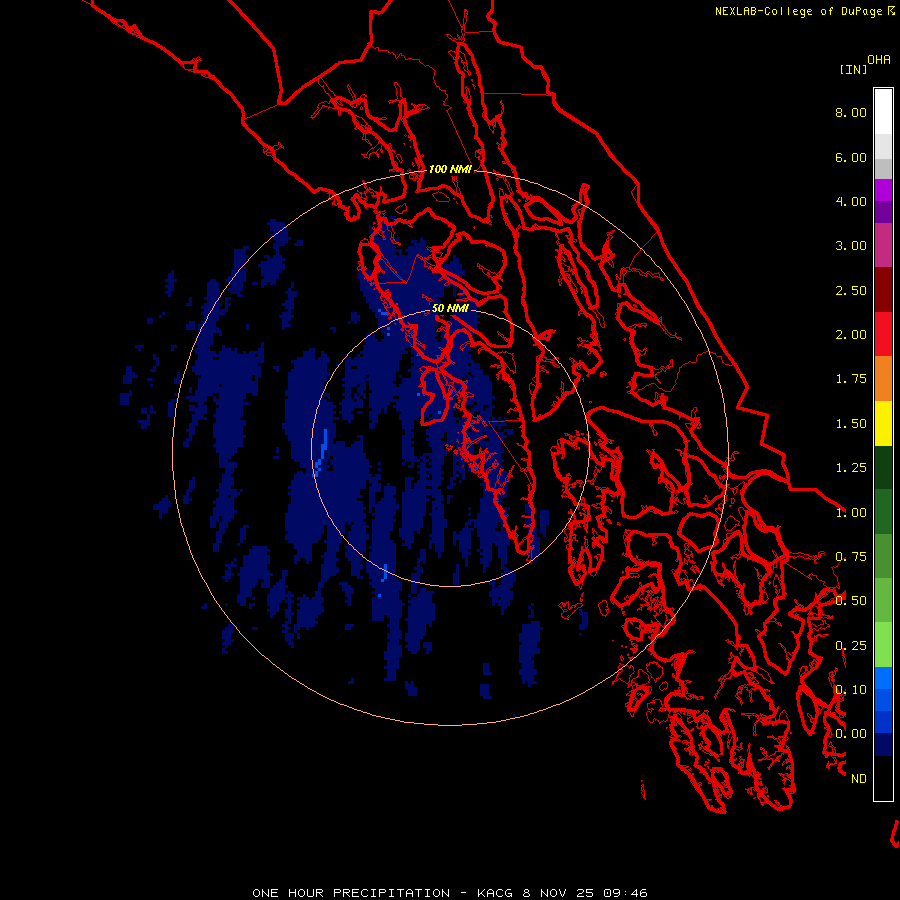Click the 2.00 legend value
This screenshot has height=900, width=900.
(x=851, y=335)
